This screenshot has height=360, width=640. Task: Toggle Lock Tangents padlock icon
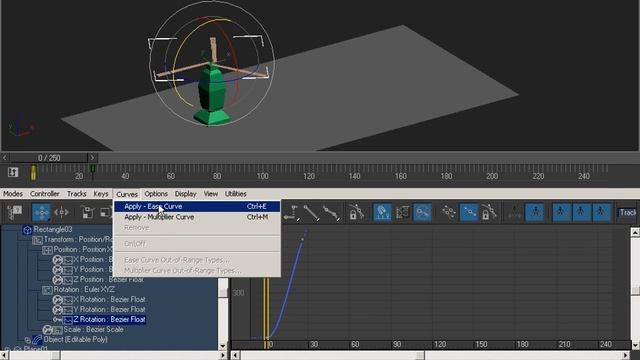[x=489, y=213]
